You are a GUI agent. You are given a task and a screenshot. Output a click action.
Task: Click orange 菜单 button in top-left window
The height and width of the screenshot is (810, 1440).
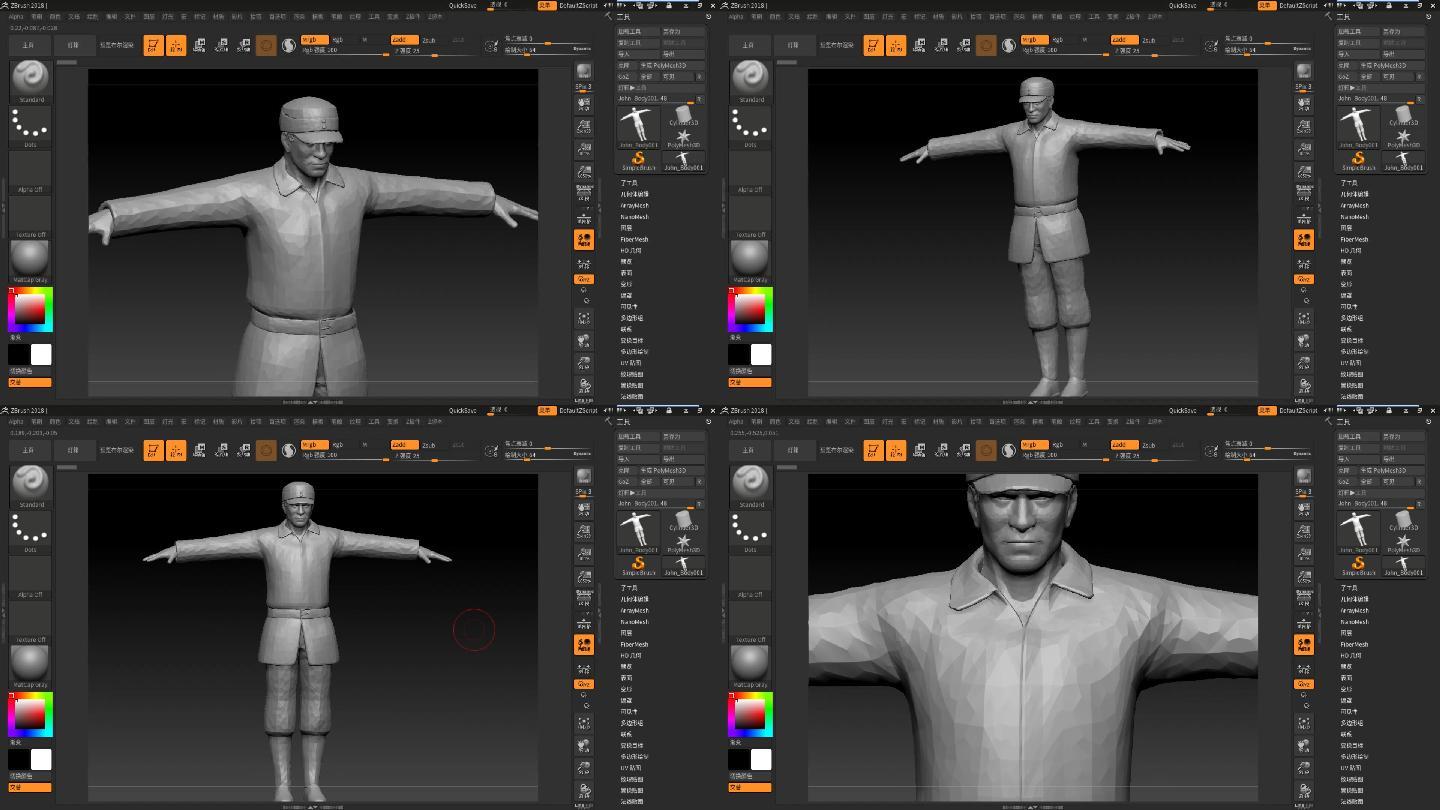pyautogui.click(x=545, y=5)
